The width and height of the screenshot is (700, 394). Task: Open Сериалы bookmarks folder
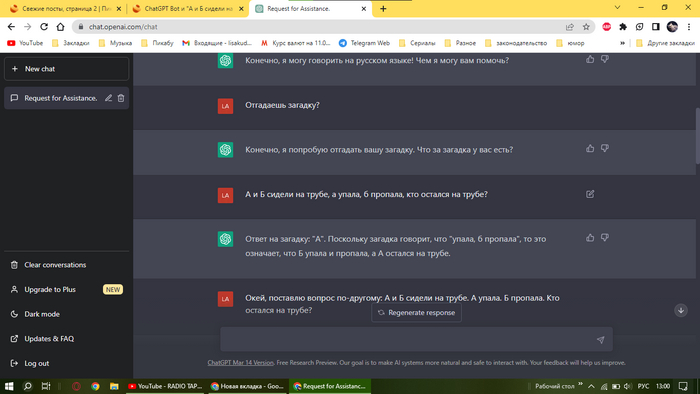417,43
